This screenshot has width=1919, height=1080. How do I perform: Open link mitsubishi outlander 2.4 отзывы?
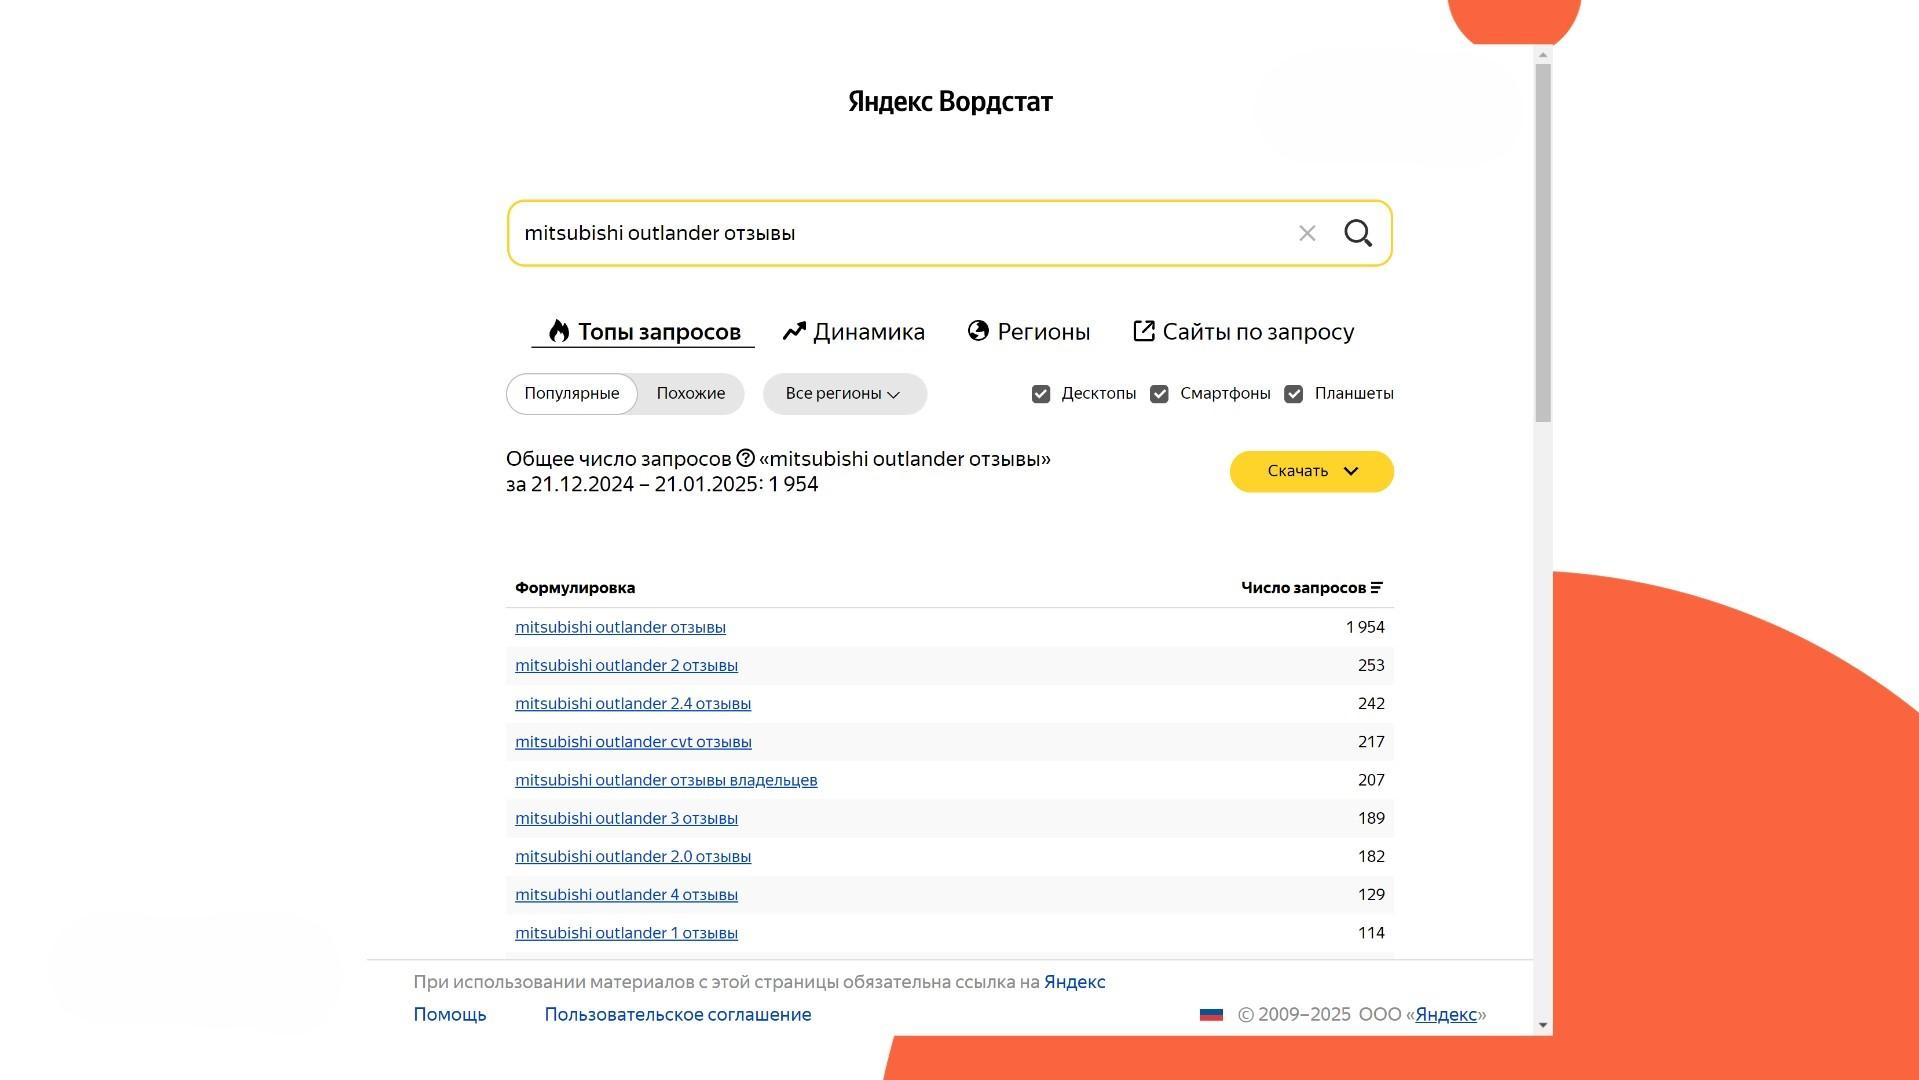point(633,704)
